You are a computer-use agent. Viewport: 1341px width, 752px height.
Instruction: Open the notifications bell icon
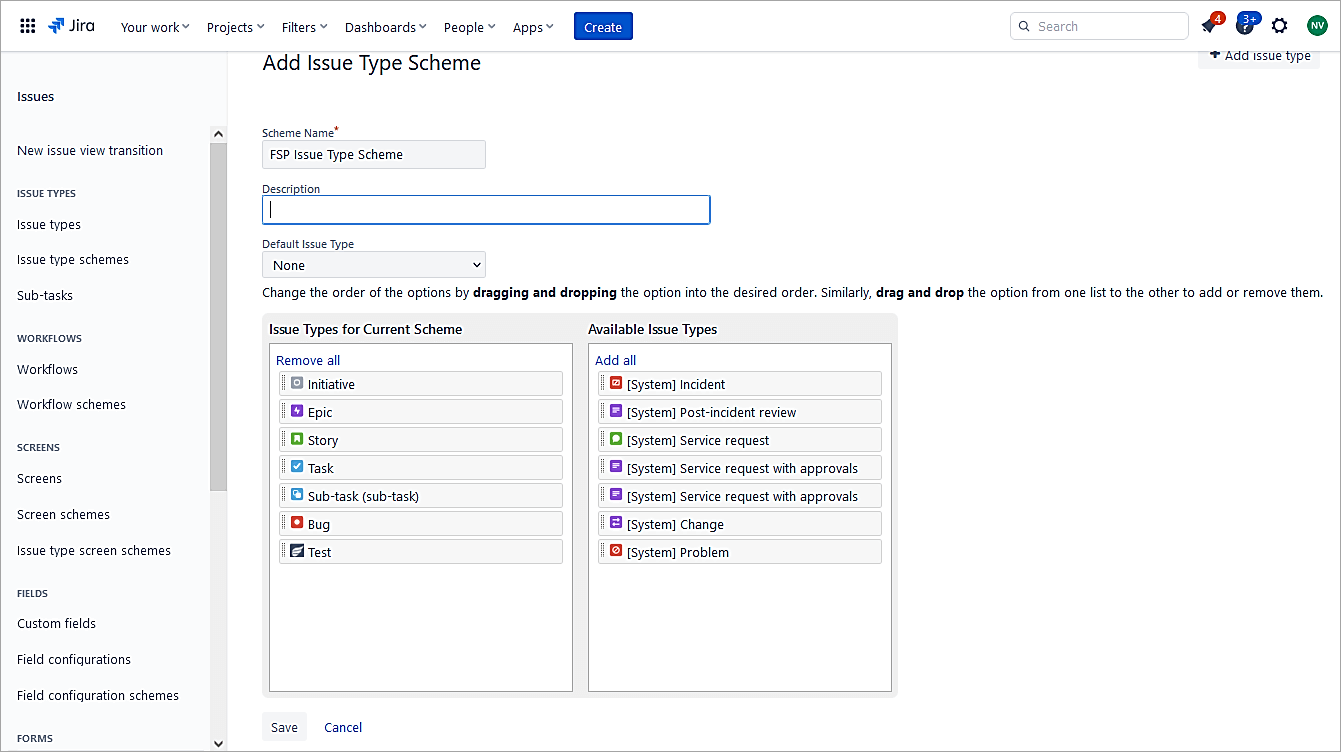(1209, 26)
